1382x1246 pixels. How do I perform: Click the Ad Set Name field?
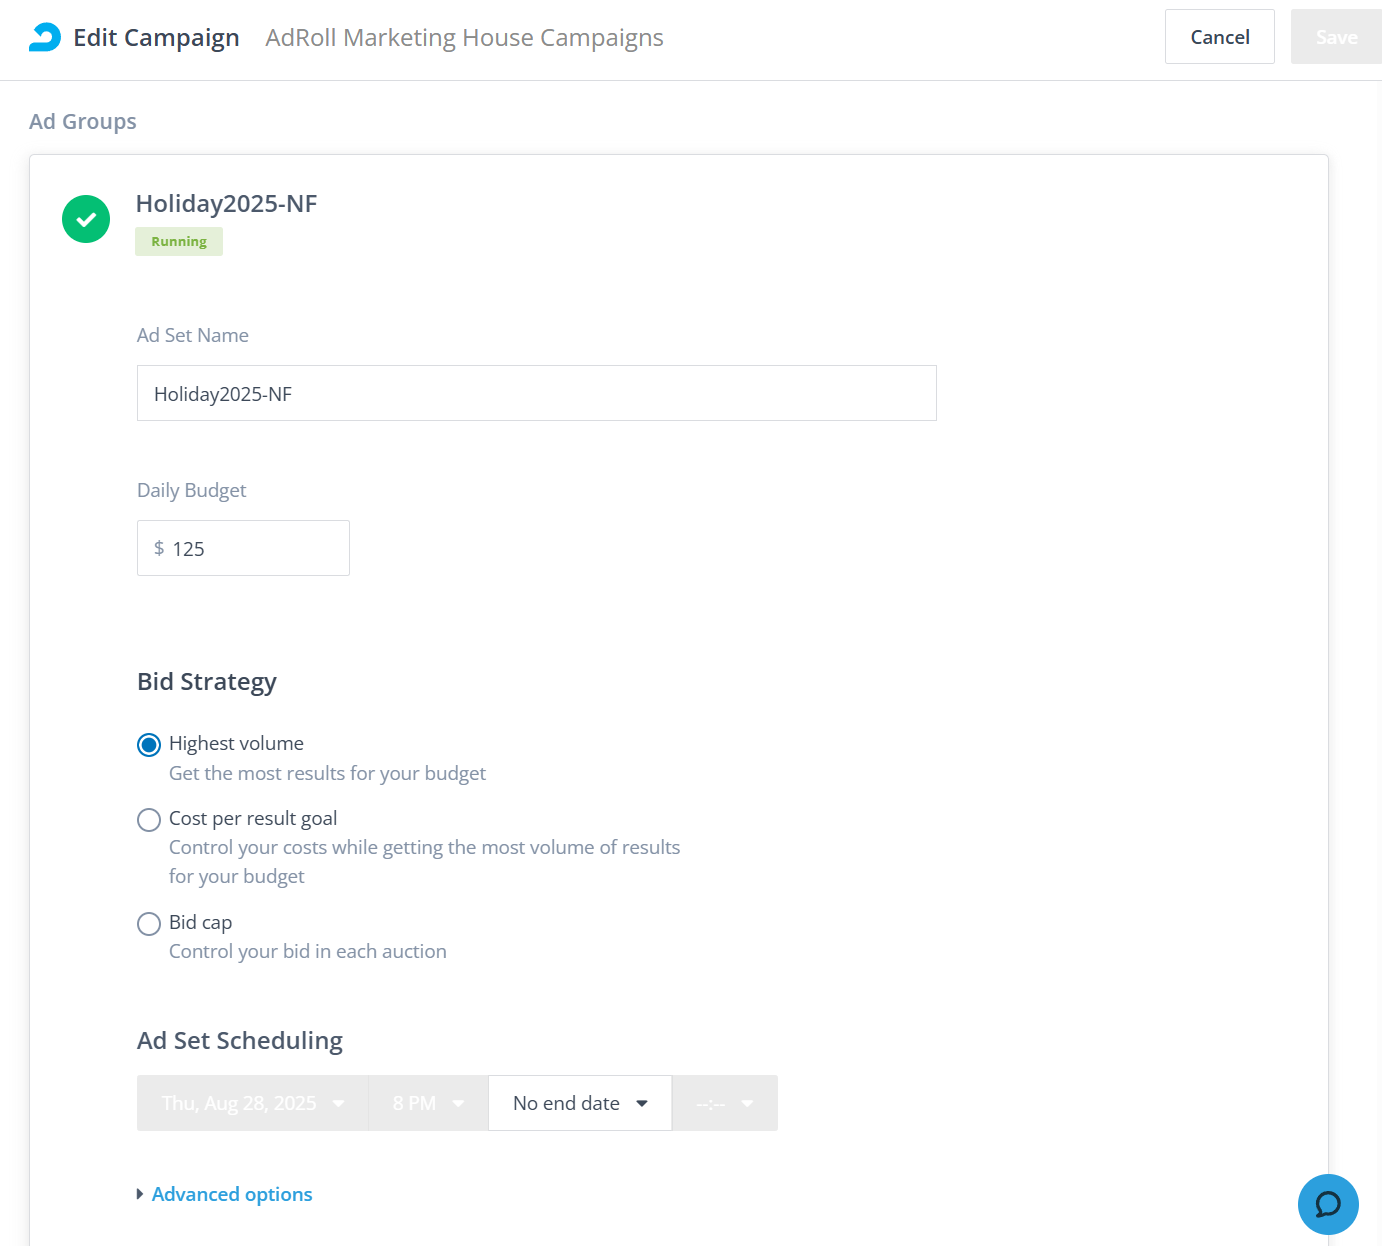click(x=536, y=393)
